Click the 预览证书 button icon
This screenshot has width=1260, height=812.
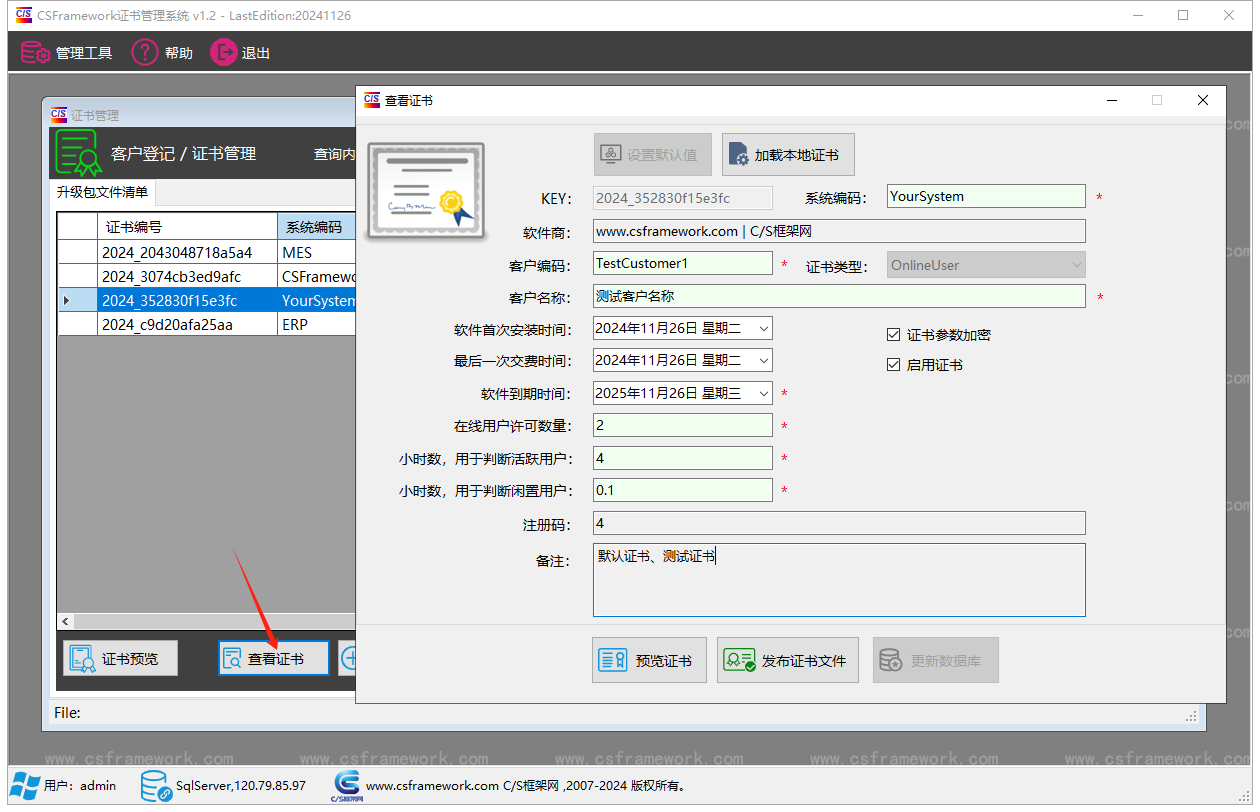point(612,660)
